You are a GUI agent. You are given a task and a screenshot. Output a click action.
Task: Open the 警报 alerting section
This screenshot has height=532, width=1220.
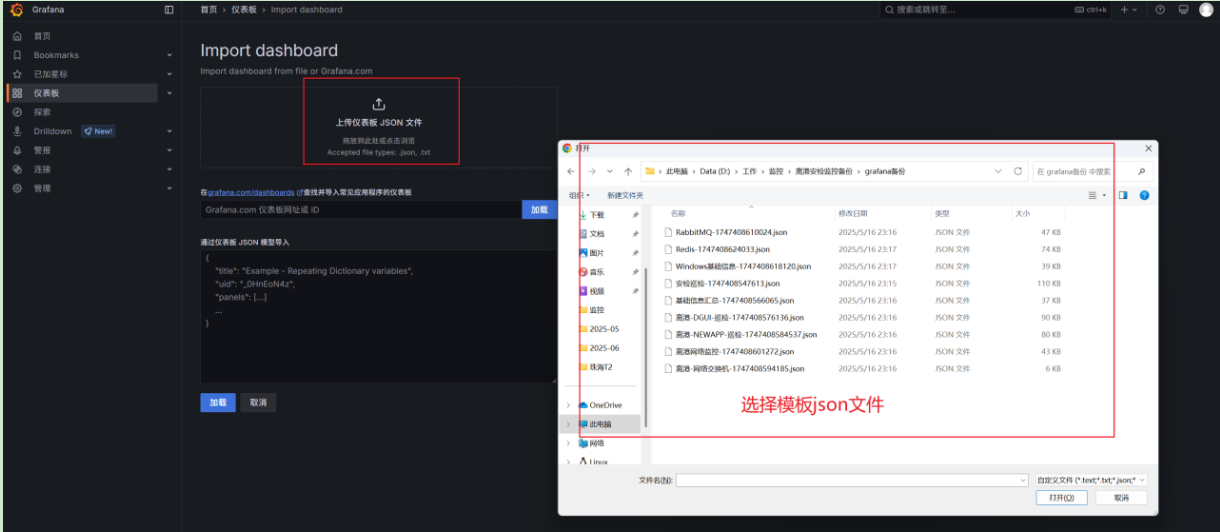(x=42, y=150)
